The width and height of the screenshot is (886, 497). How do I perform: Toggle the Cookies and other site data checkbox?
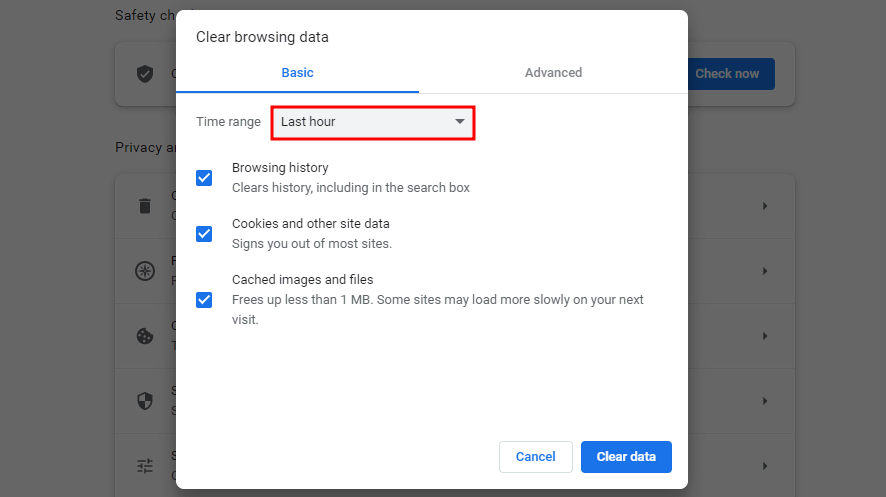(204, 234)
